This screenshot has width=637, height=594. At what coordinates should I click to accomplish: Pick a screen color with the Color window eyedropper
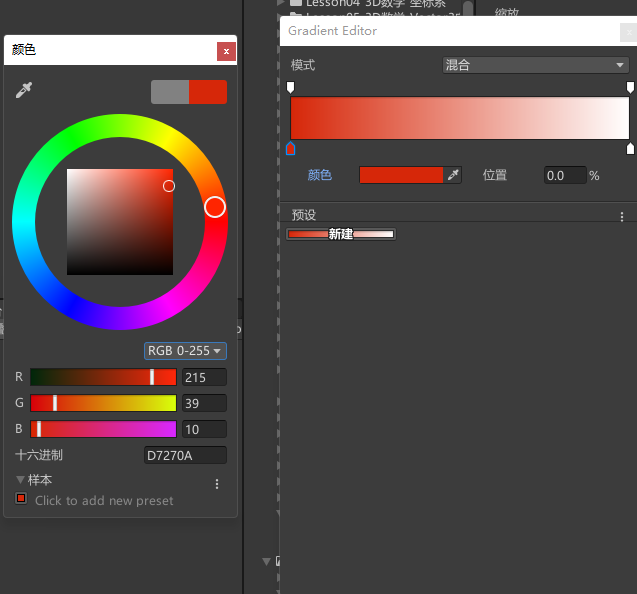tap(24, 91)
